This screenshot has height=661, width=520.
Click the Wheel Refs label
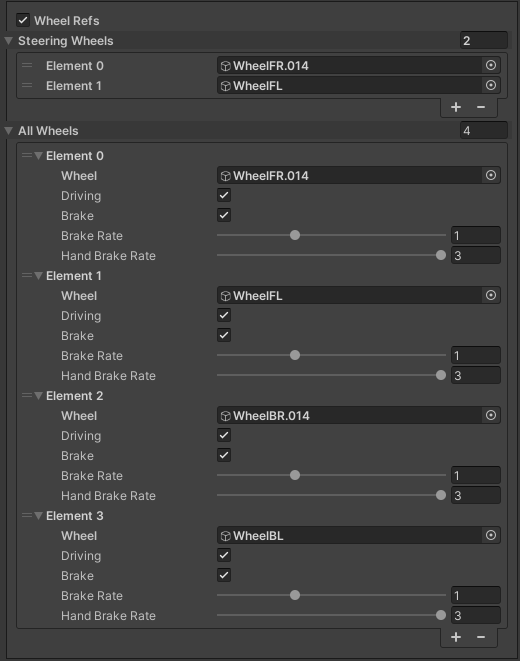[67, 21]
